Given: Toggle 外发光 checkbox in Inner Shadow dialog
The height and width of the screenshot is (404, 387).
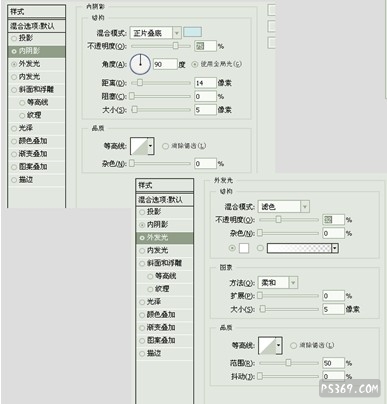Looking at the screenshot, I should (14, 64).
